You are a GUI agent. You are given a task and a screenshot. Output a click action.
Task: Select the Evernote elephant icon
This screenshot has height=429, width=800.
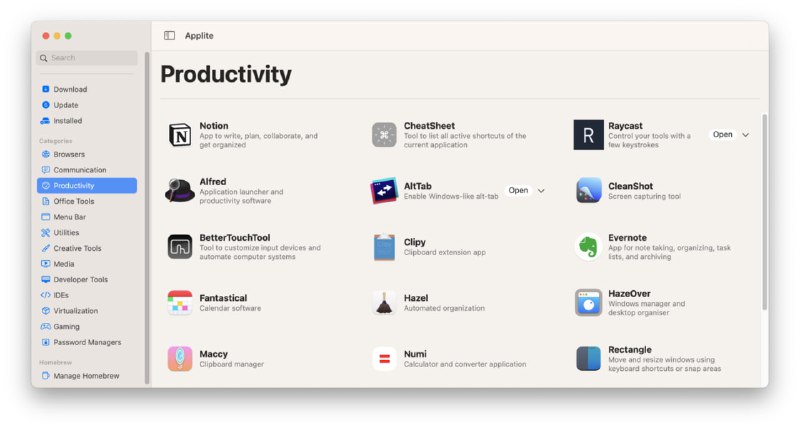[x=589, y=247]
